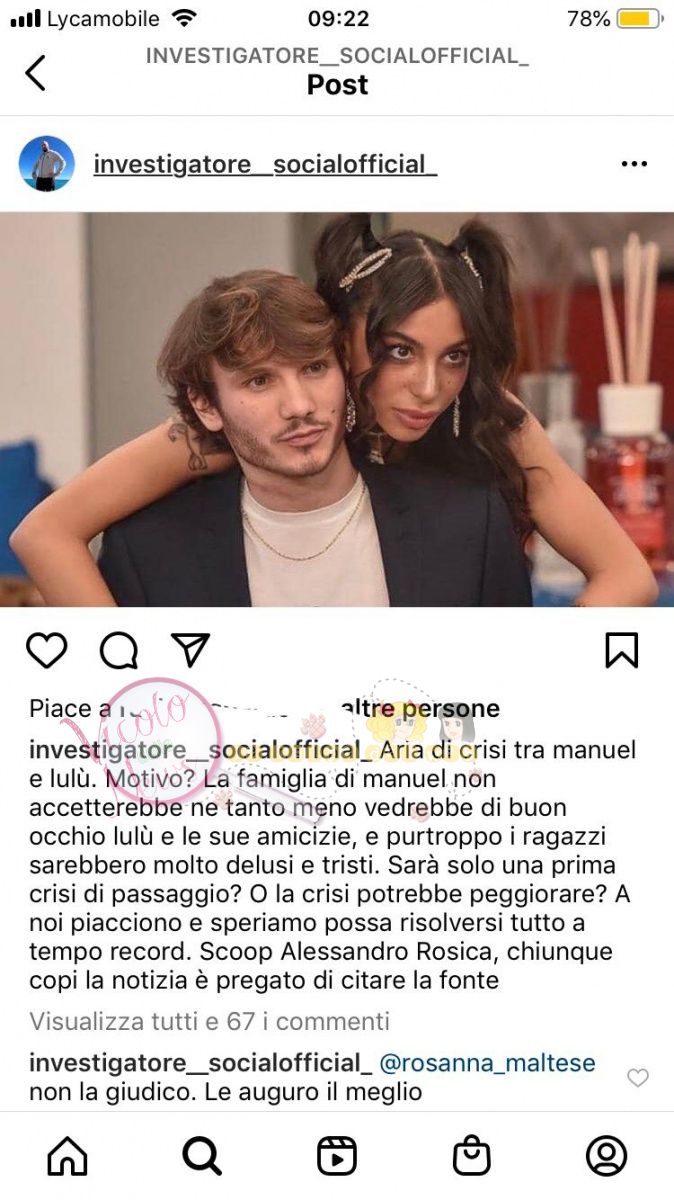The width and height of the screenshot is (674, 1200).
Task: Tap the couple photo in the post
Action: point(337,409)
